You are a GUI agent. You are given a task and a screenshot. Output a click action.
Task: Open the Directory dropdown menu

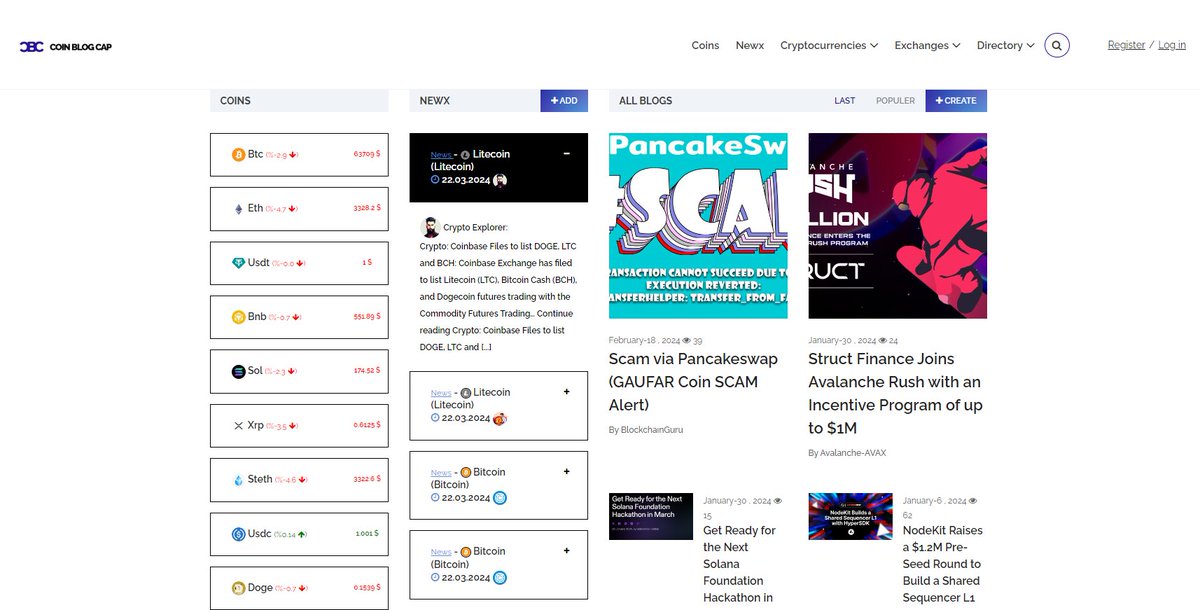(x=1006, y=45)
